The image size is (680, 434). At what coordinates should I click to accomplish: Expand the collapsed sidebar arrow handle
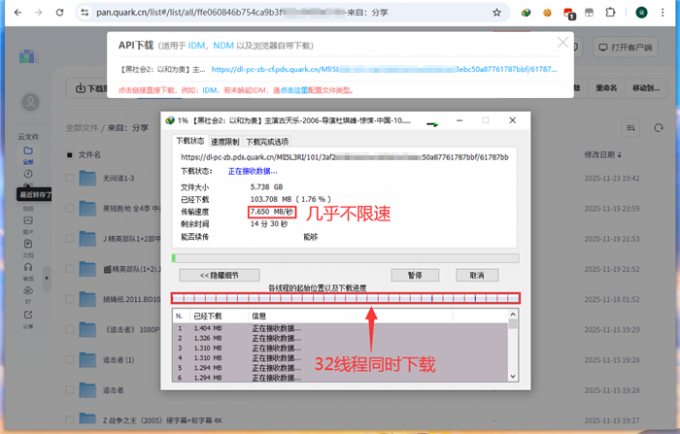click(x=47, y=278)
